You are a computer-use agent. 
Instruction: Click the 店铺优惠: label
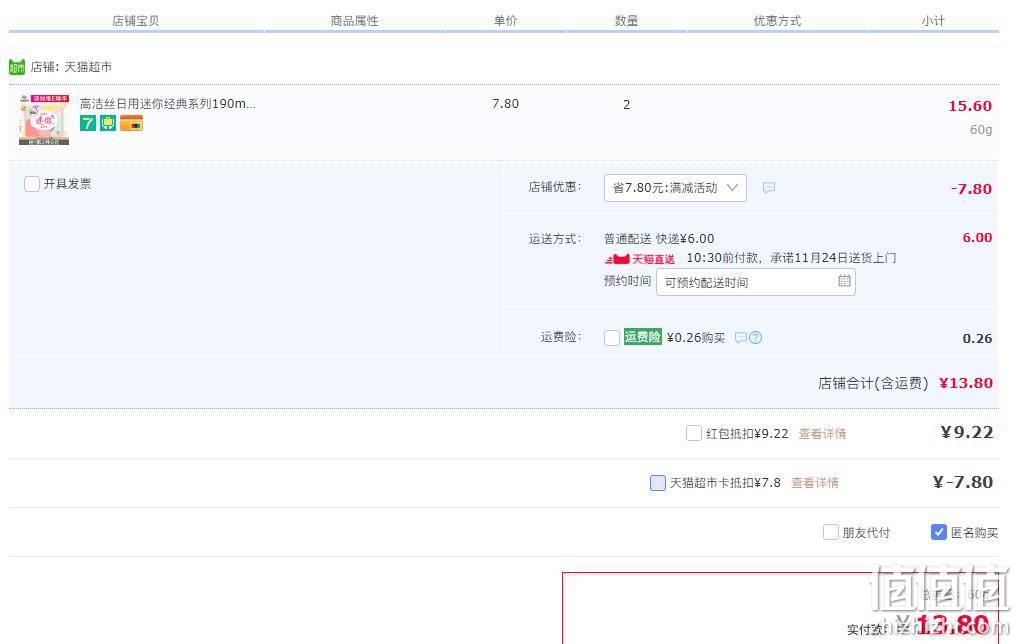click(x=554, y=187)
